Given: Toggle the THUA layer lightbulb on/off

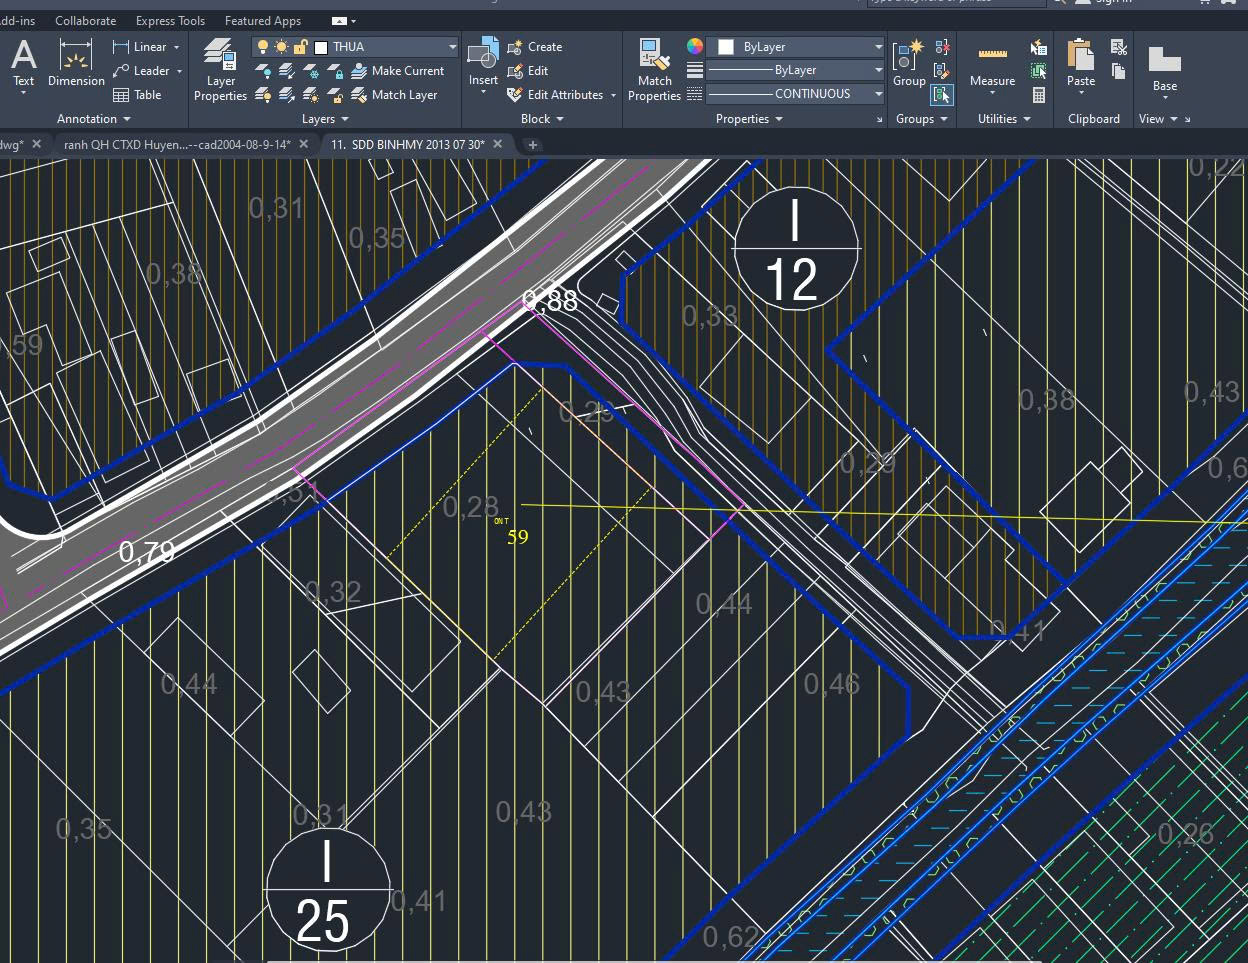Looking at the screenshot, I should (x=263, y=47).
